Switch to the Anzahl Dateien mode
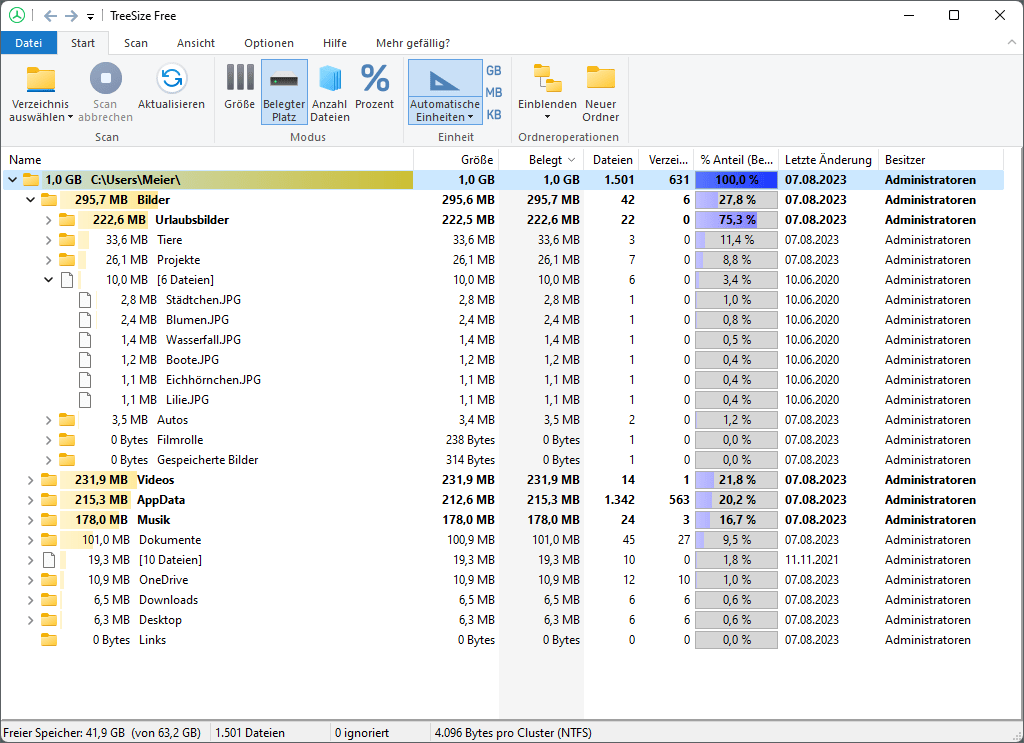The width and height of the screenshot is (1024, 743). click(x=330, y=91)
